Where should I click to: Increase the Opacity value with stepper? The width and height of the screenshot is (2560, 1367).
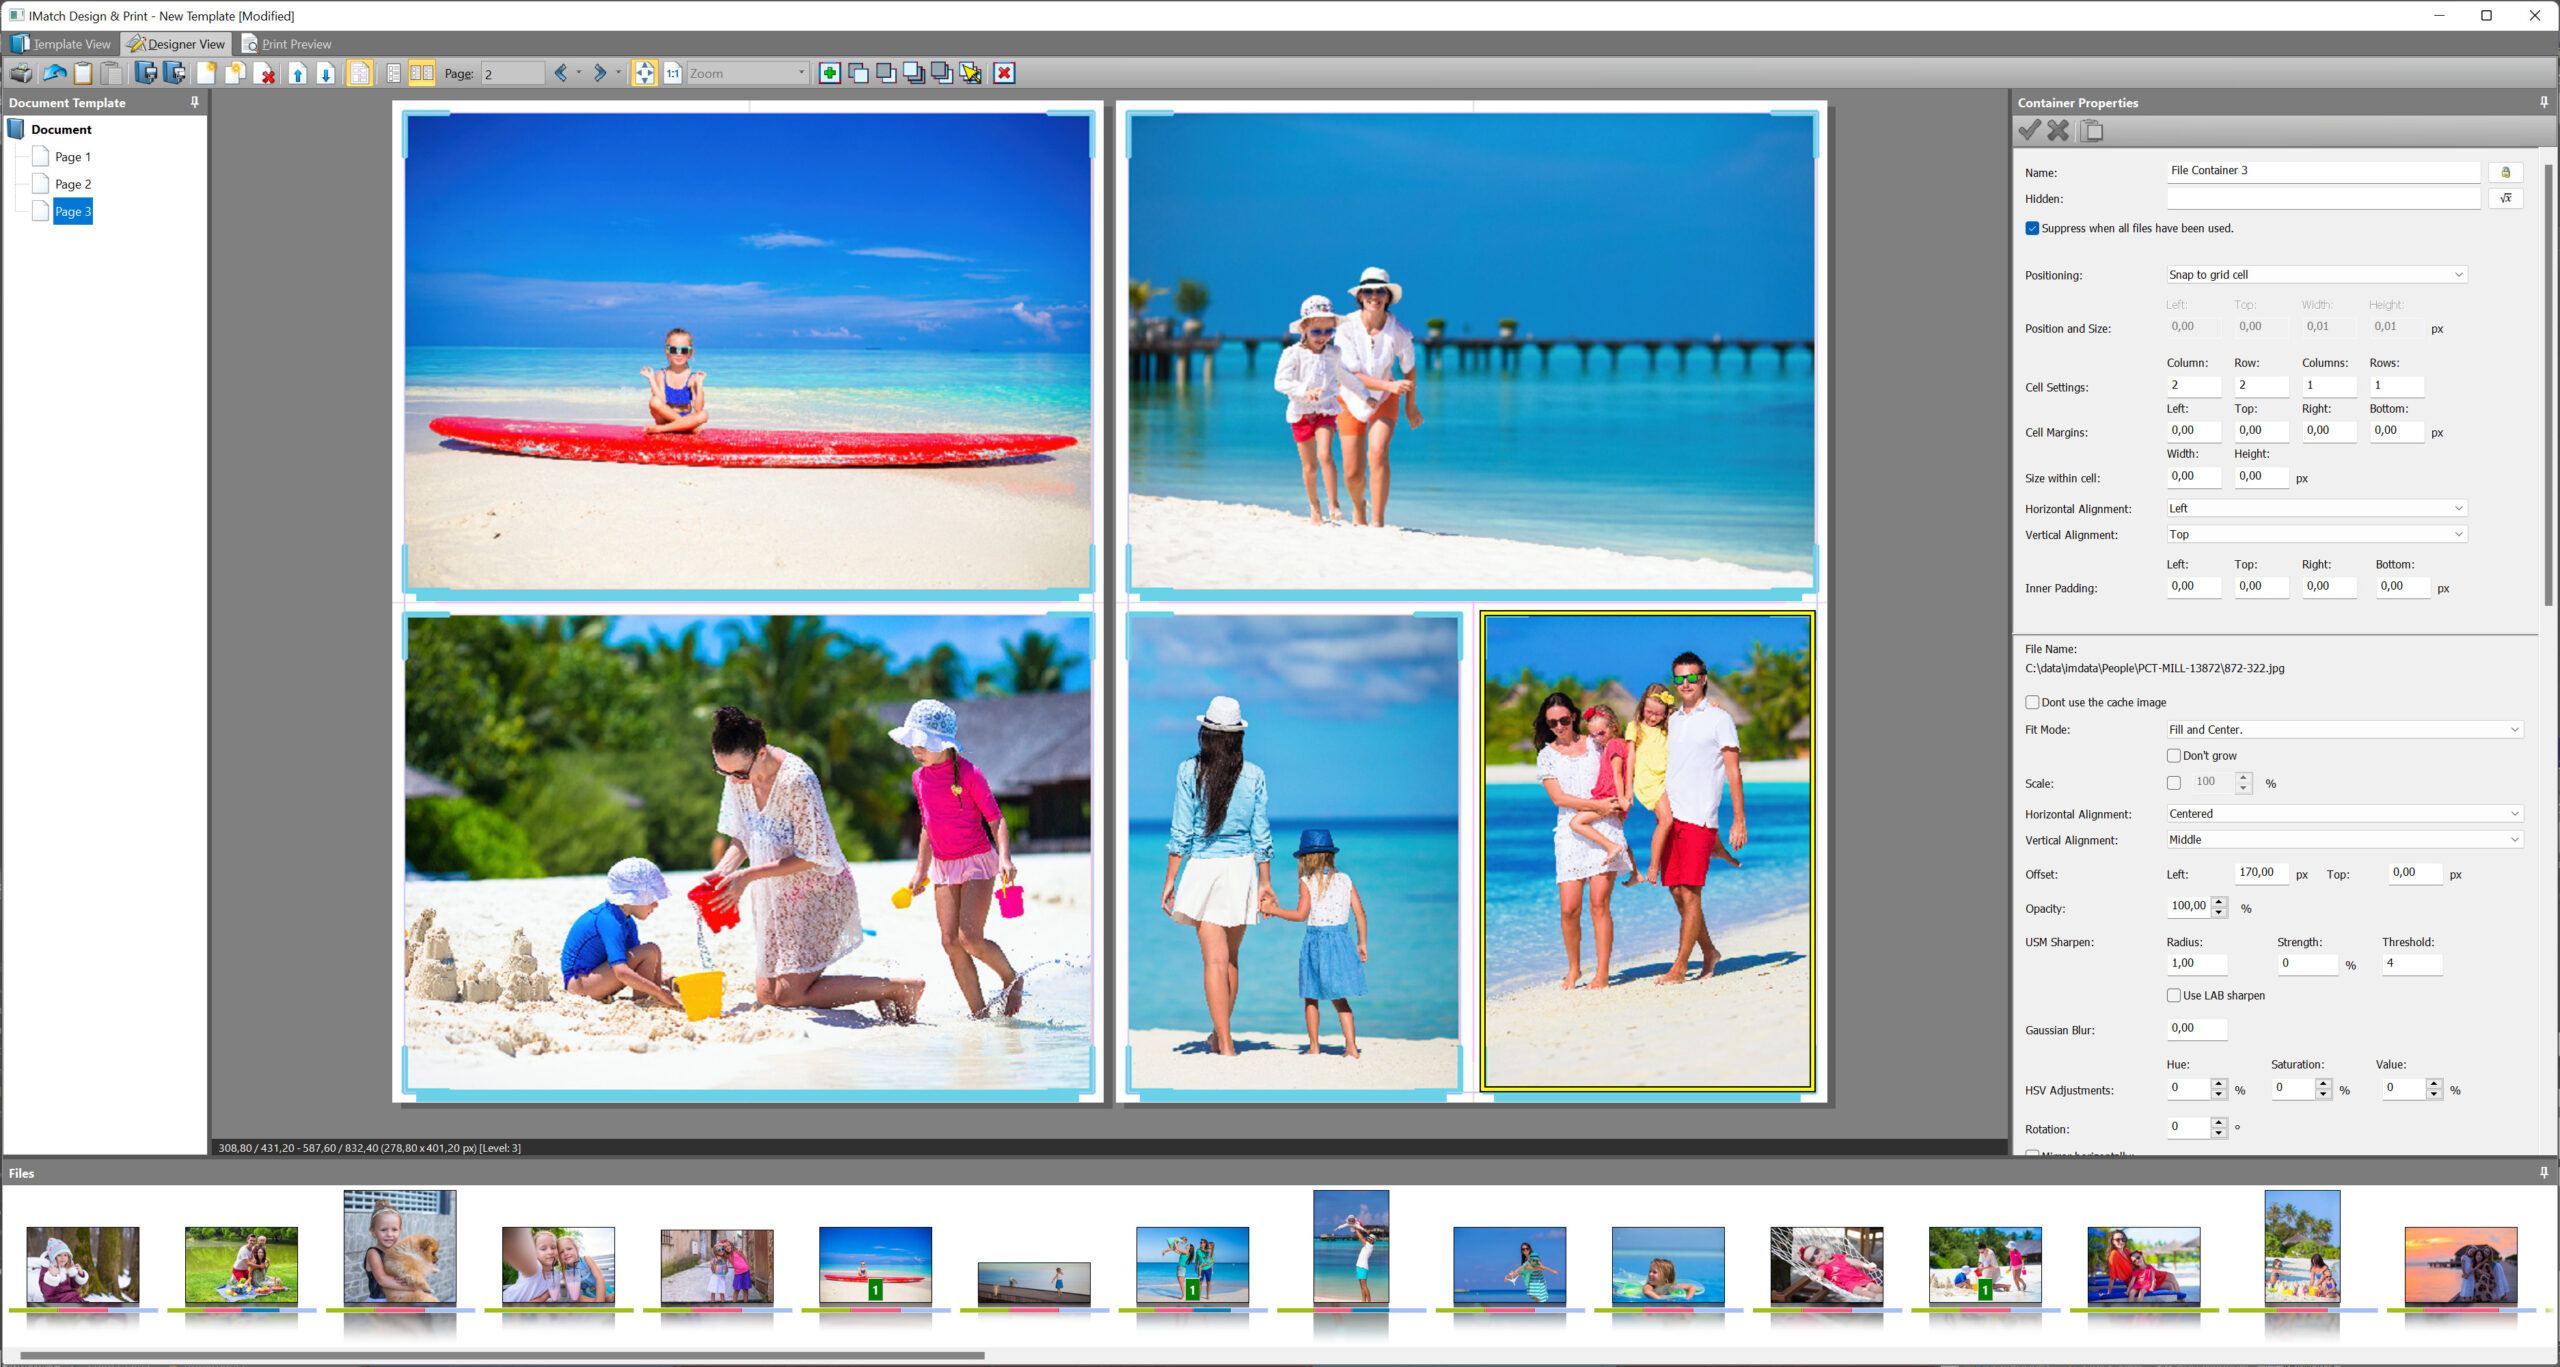point(2219,902)
